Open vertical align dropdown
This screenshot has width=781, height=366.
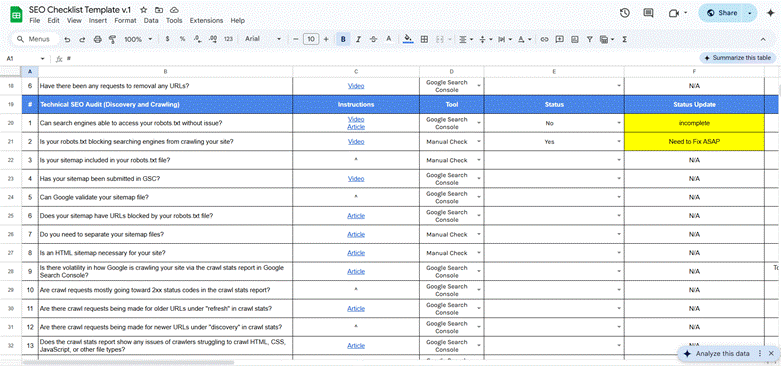coord(485,39)
